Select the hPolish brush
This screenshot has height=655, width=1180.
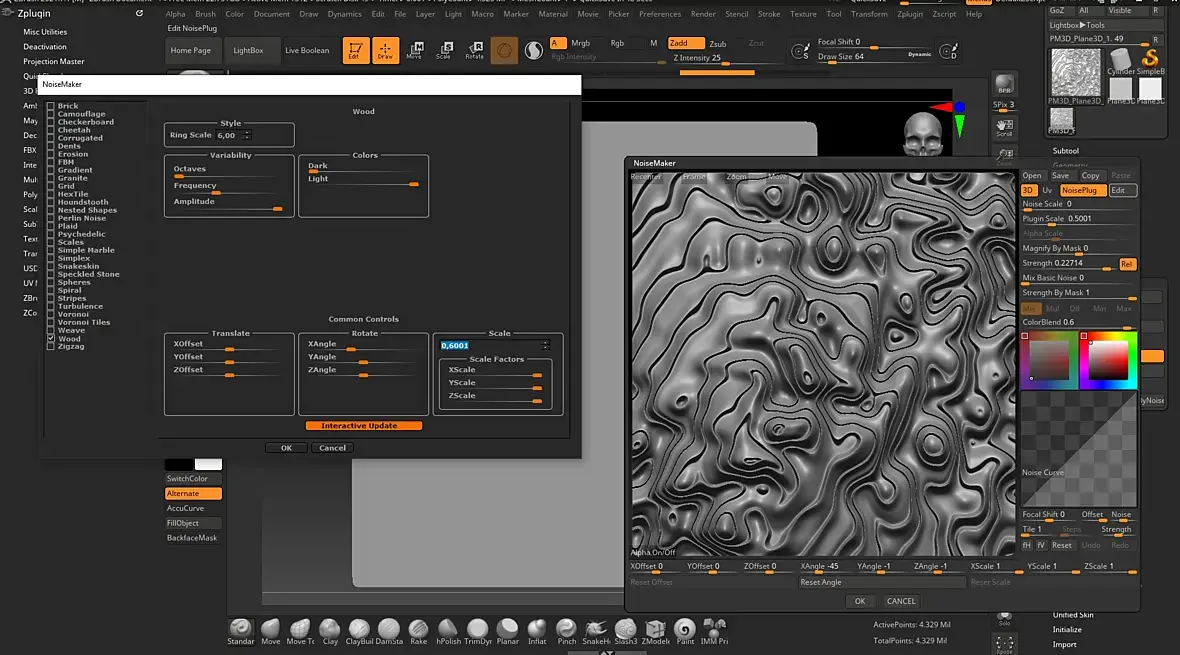(448, 629)
